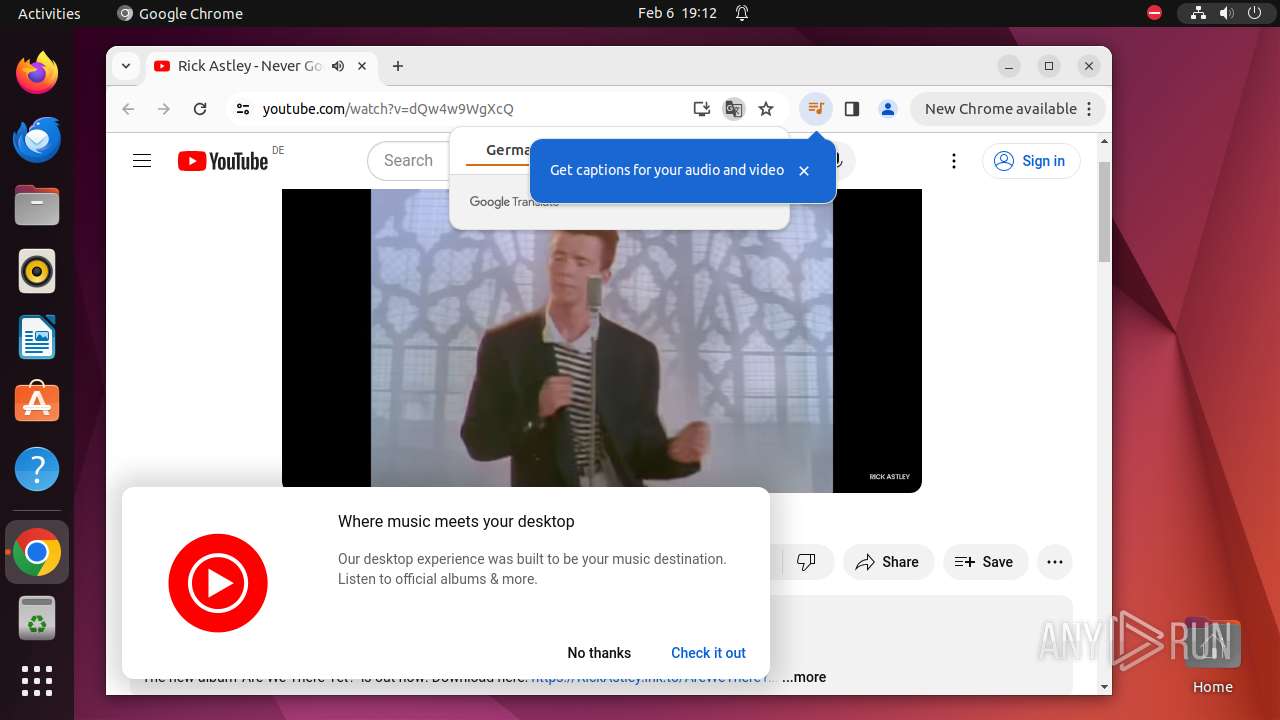This screenshot has width=1280, height=720.
Task: Go forward with the forward arrow
Action: pyautogui.click(x=164, y=109)
